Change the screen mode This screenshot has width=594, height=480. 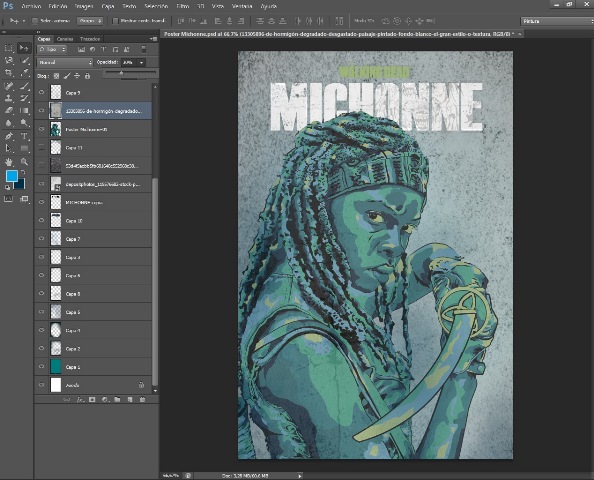pos(24,199)
